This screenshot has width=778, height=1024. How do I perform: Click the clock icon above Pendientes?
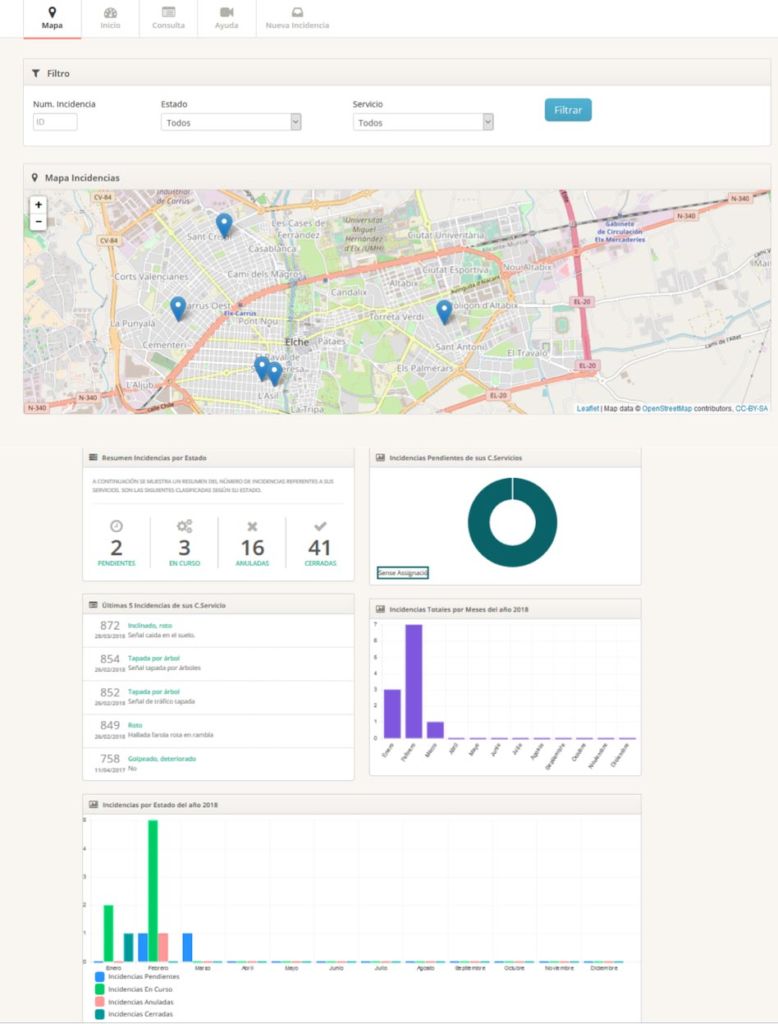(116, 526)
